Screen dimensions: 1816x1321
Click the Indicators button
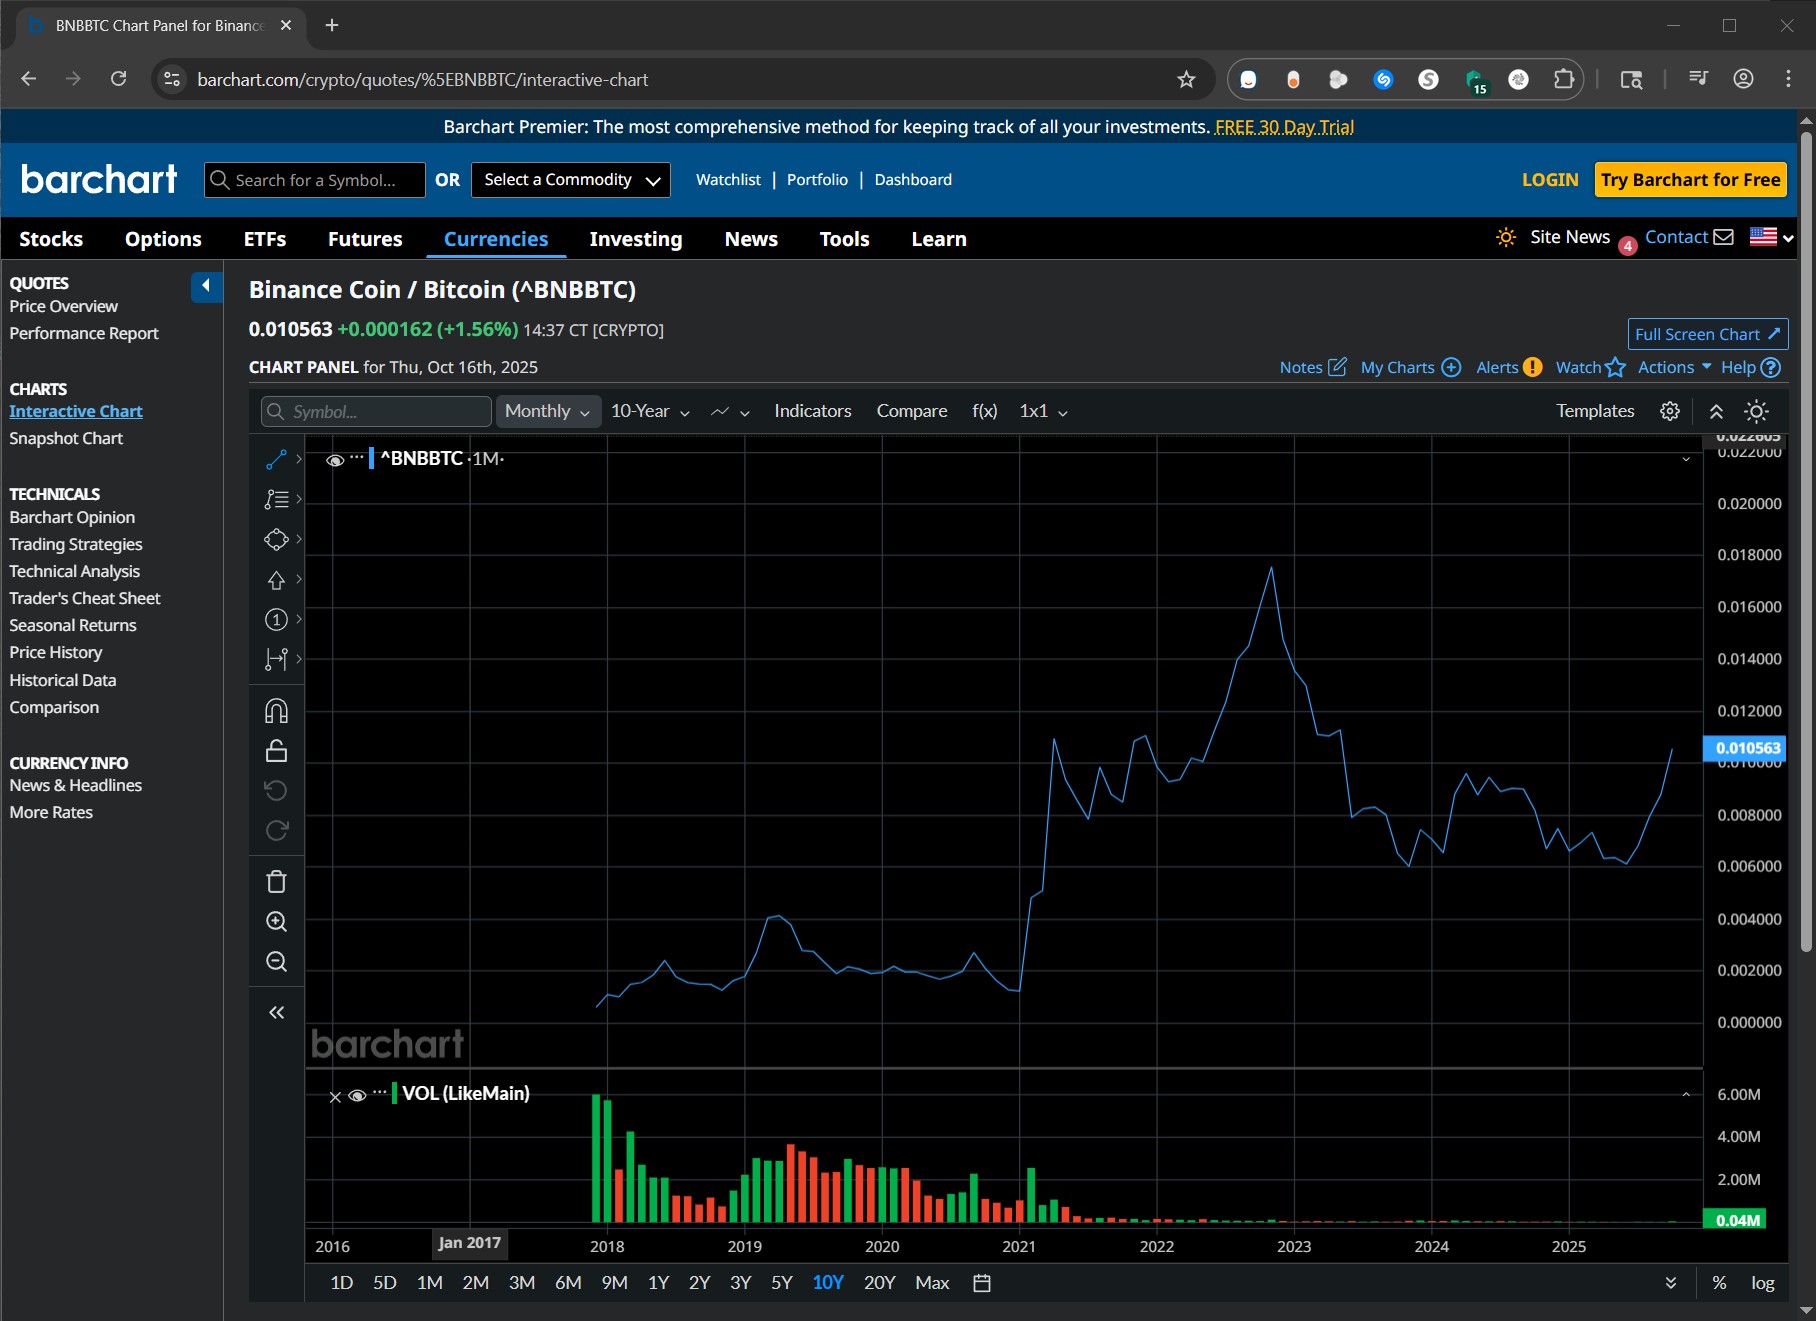coord(813,411)
